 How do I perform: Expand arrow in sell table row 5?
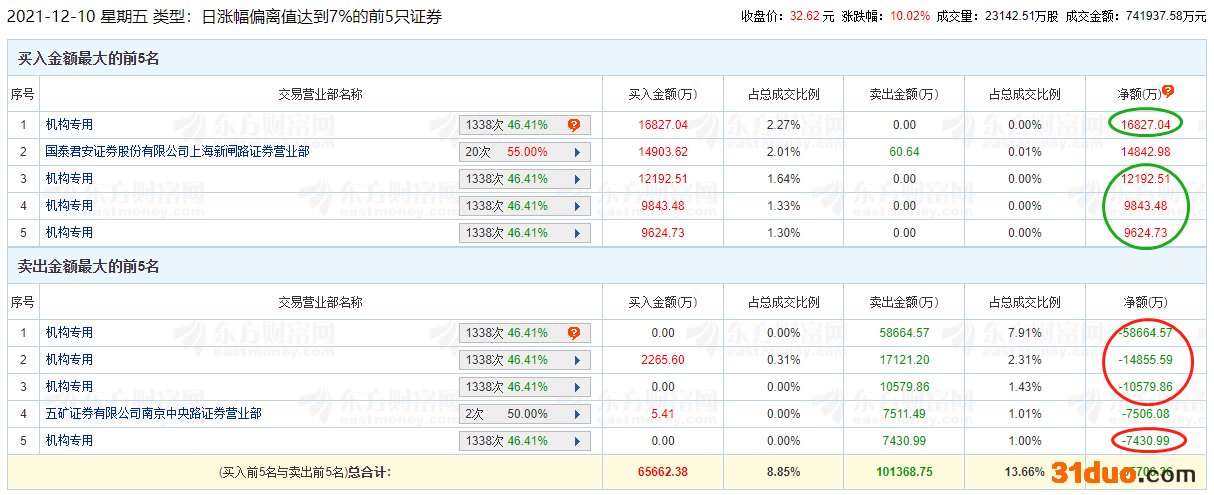(577, 441)
